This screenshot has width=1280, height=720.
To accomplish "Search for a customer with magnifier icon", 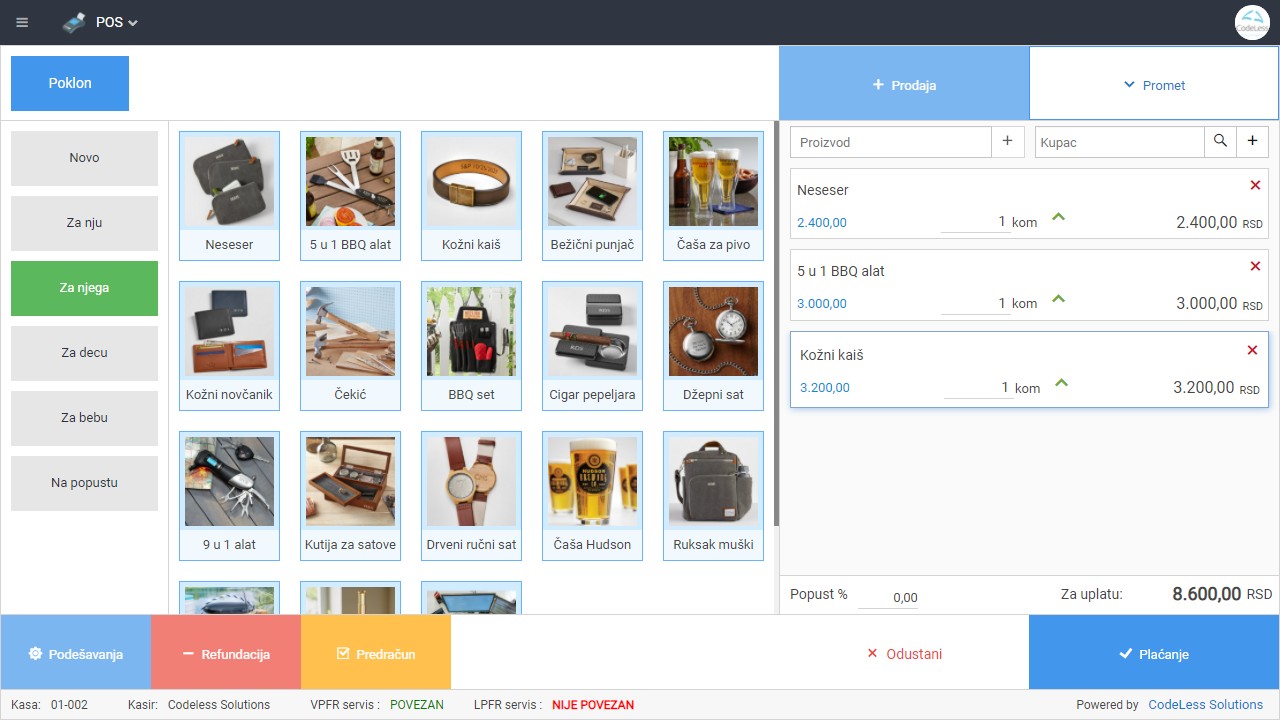I will tap(1220, 142).
